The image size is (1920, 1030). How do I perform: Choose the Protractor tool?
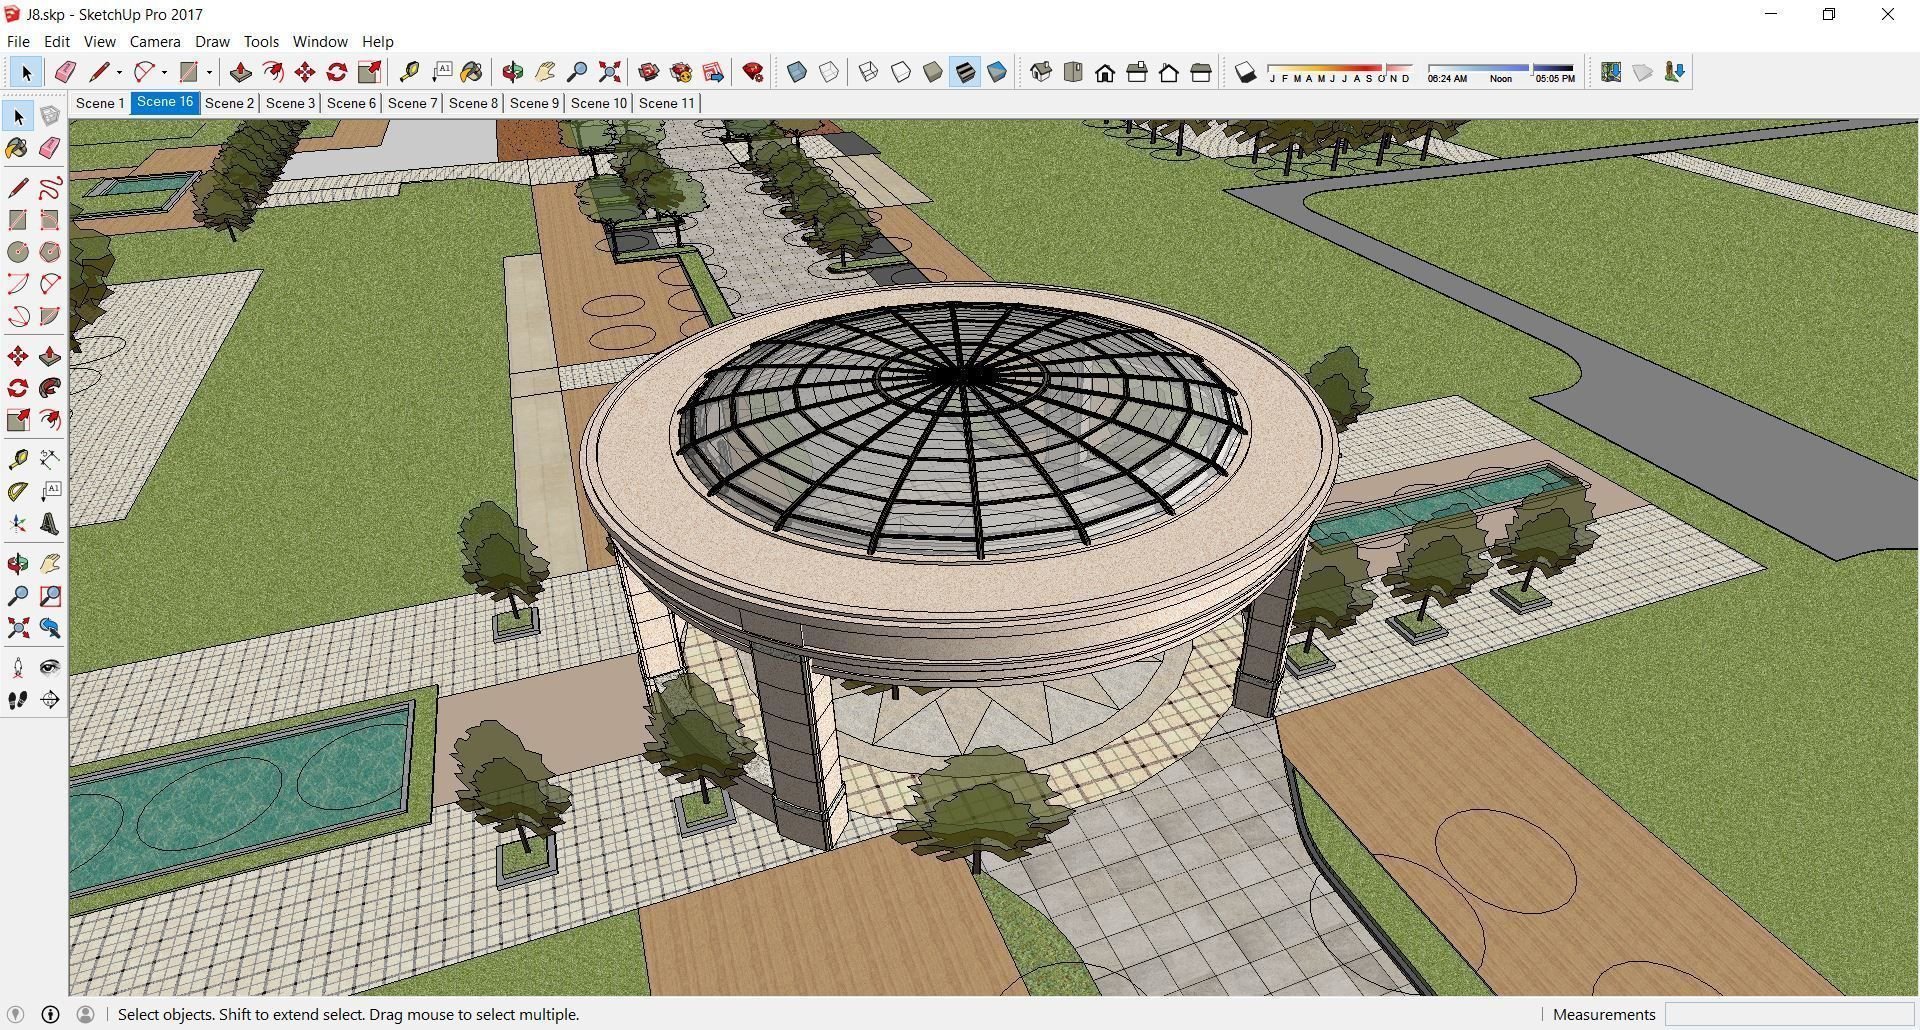(x=18, y=492)
